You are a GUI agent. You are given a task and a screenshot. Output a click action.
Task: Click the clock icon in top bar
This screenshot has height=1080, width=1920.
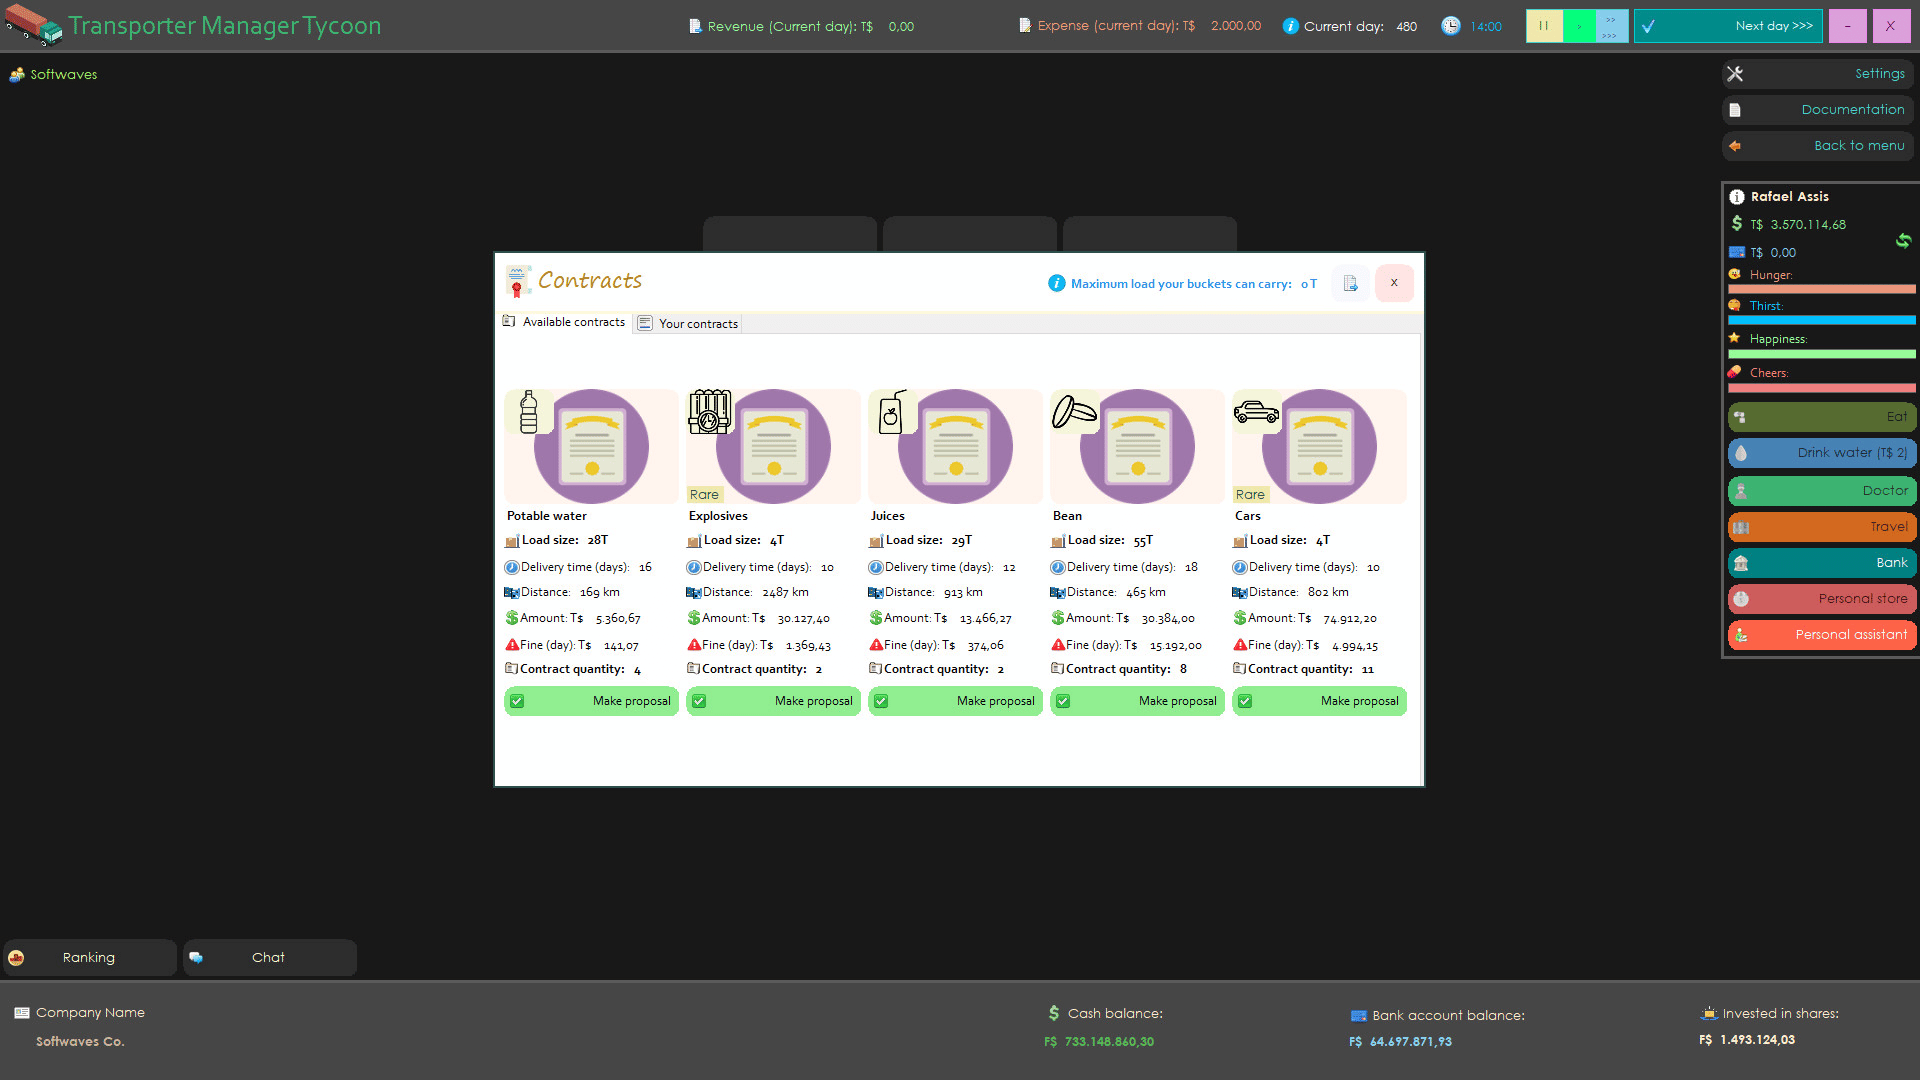[x=1450, y=26]
